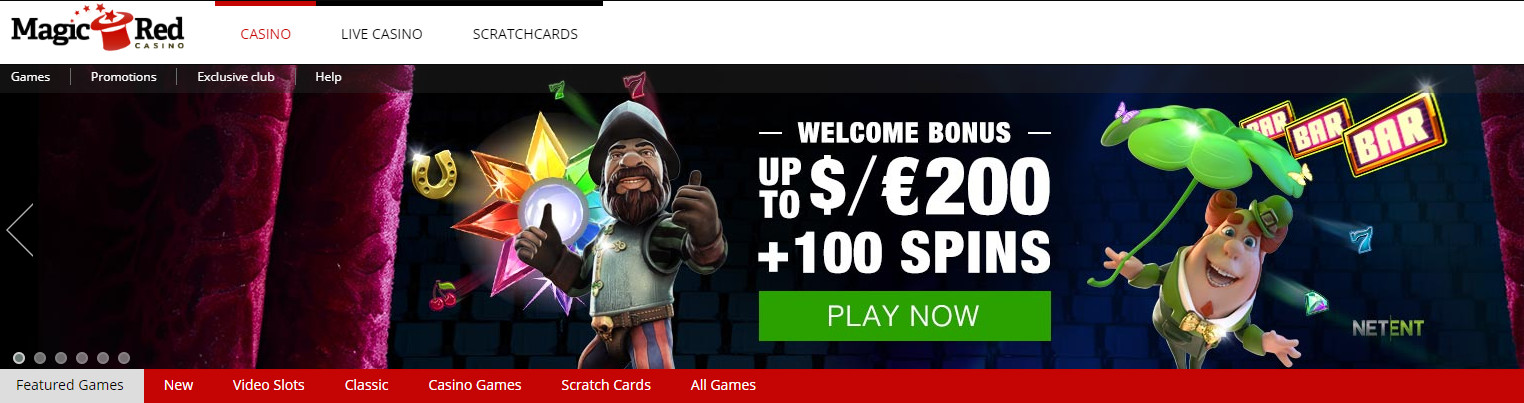This screenshot has height=403, width=1524.
Task: Switch to the Scratchcards tab
Action: [525, 34]
